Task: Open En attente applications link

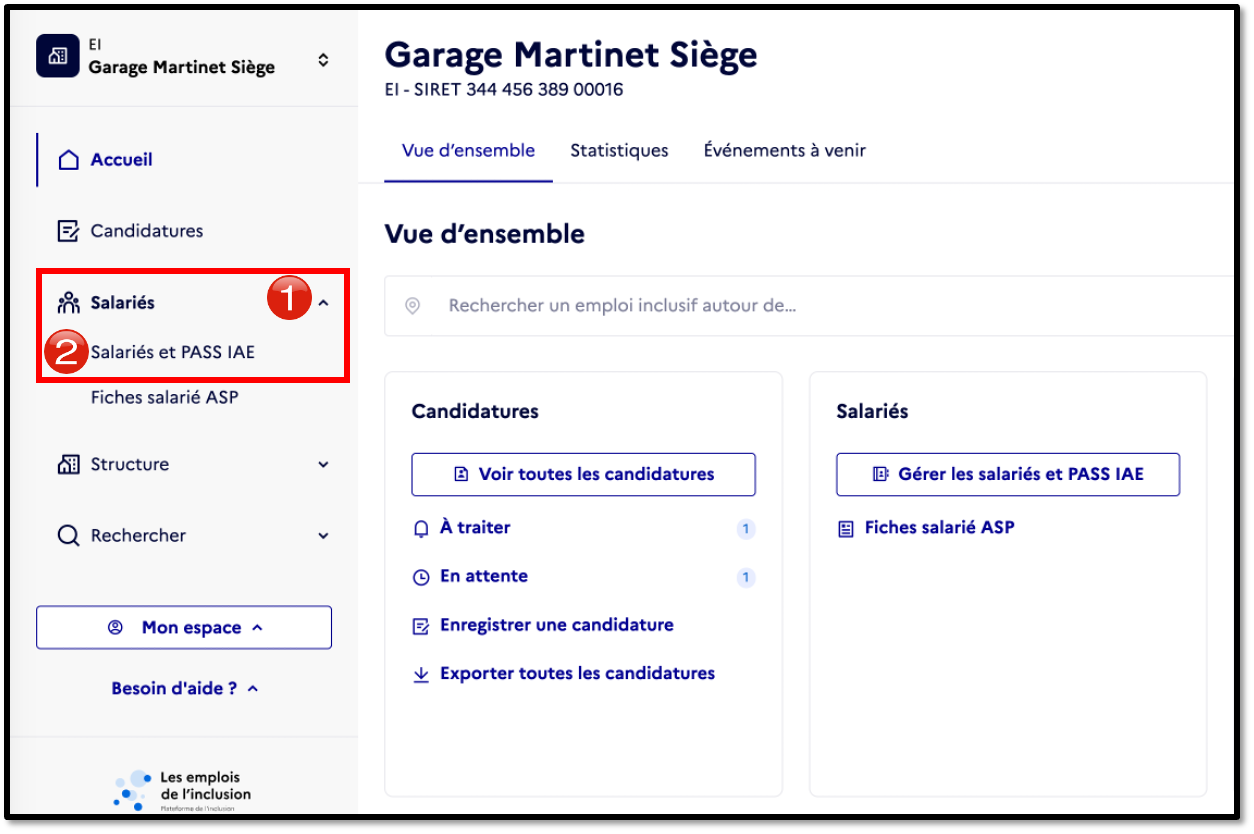Action: 484,576
